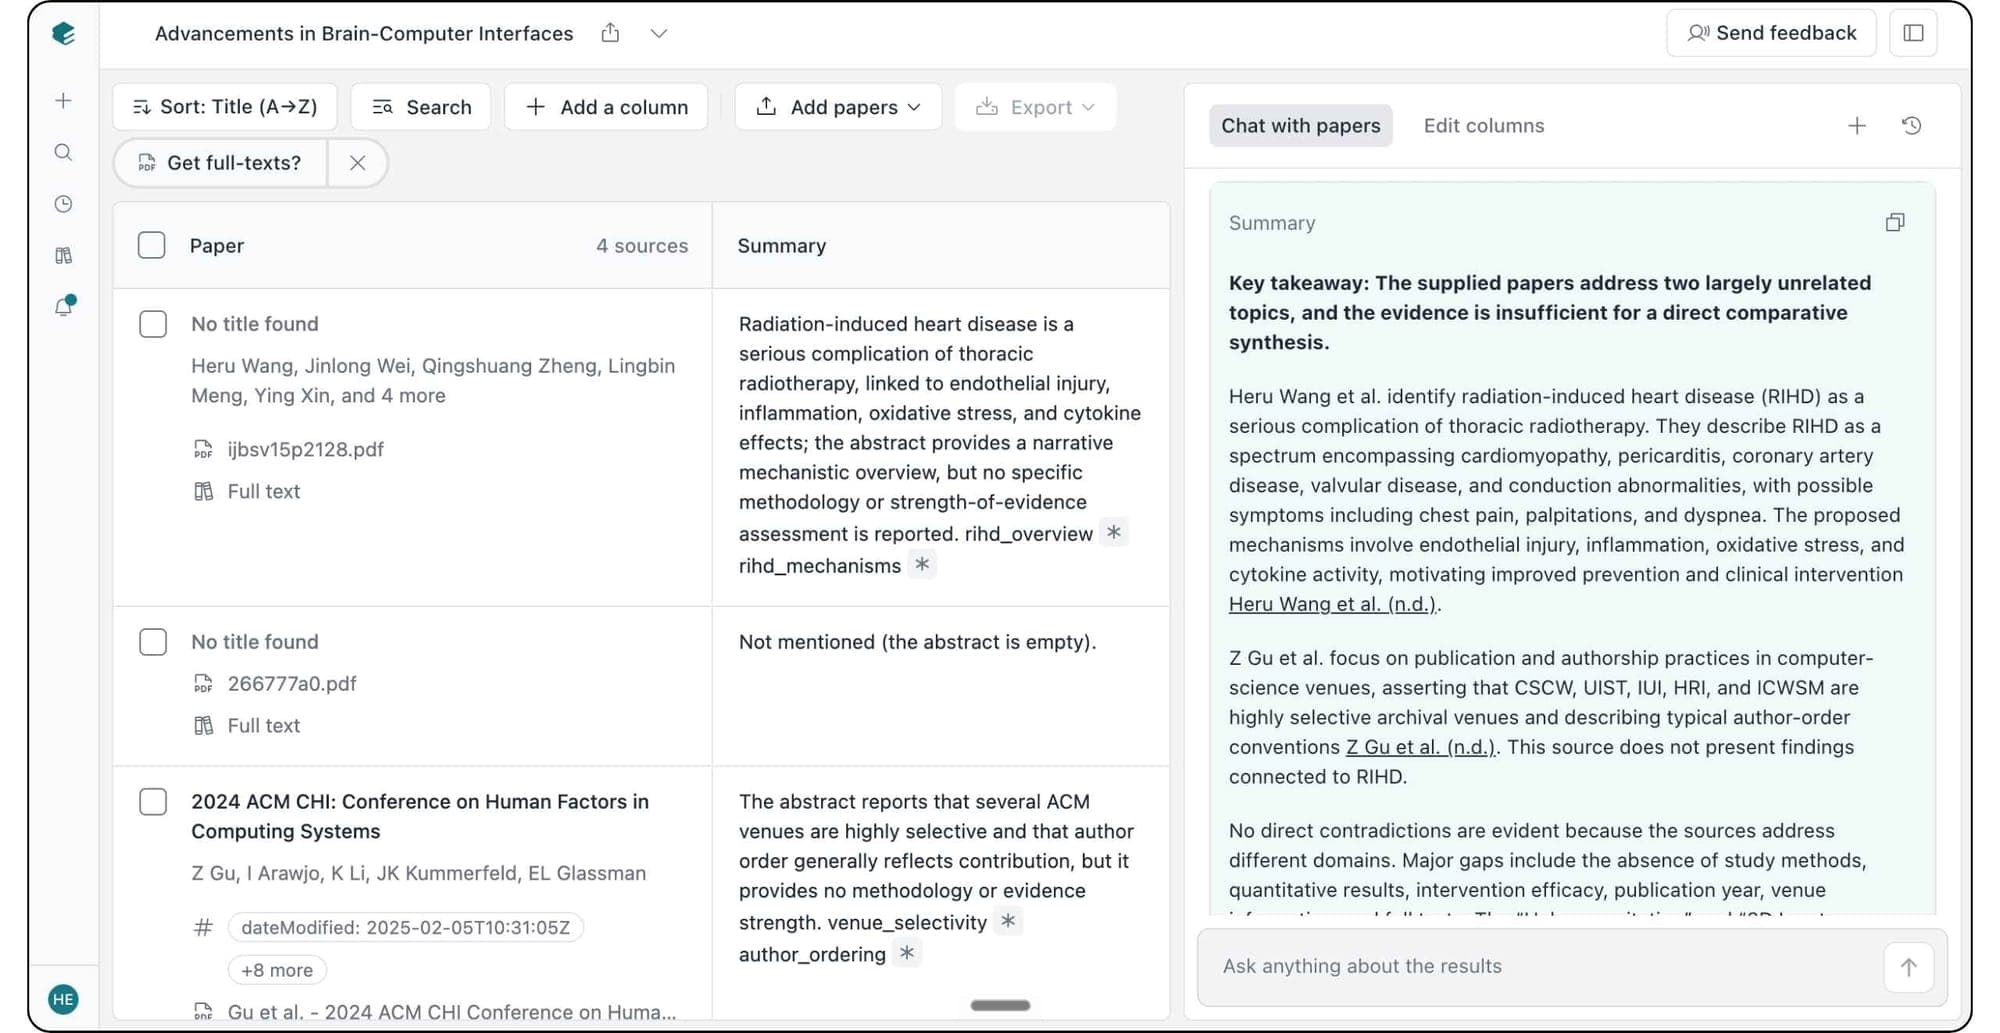Click the HE user avatar

click(x=63, y=999)
